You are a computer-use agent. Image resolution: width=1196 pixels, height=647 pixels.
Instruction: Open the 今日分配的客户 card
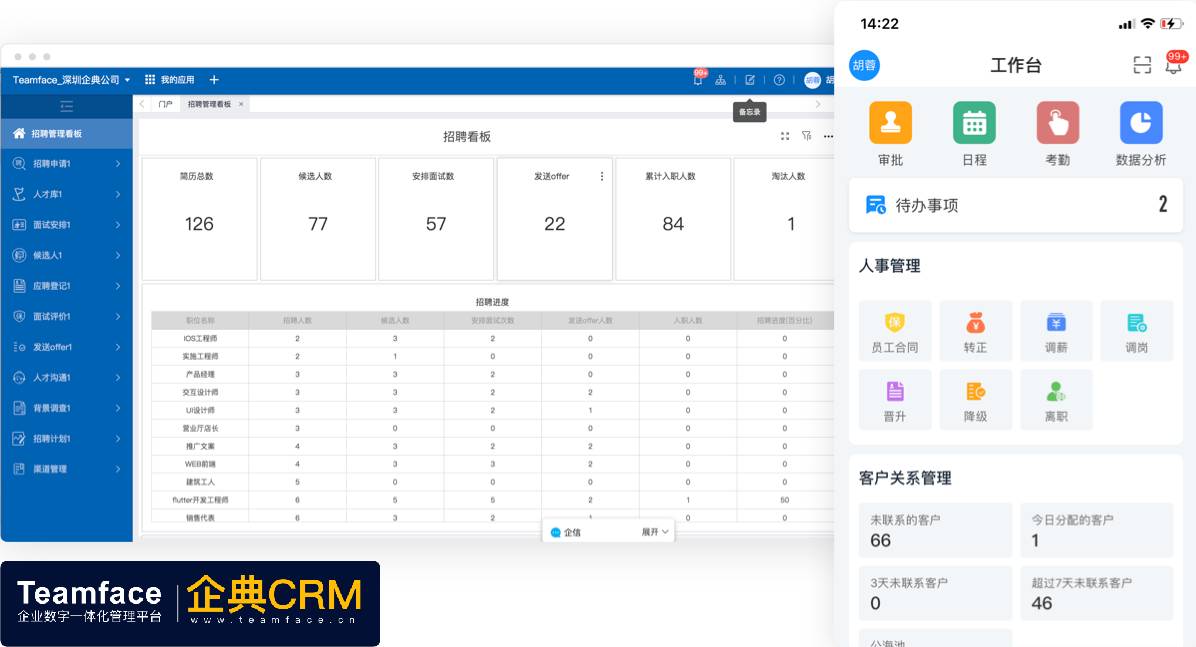1097,530
